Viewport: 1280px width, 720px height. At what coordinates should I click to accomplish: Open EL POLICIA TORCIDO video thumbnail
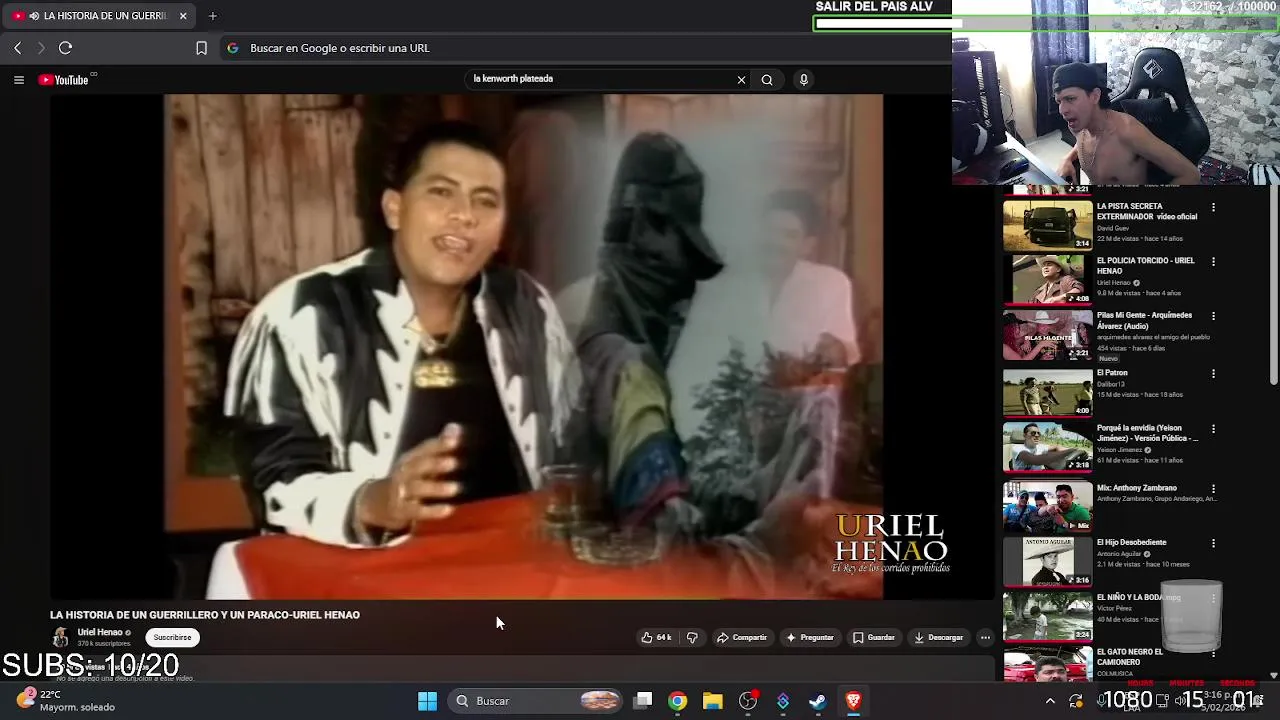(x=1048, y=280)
